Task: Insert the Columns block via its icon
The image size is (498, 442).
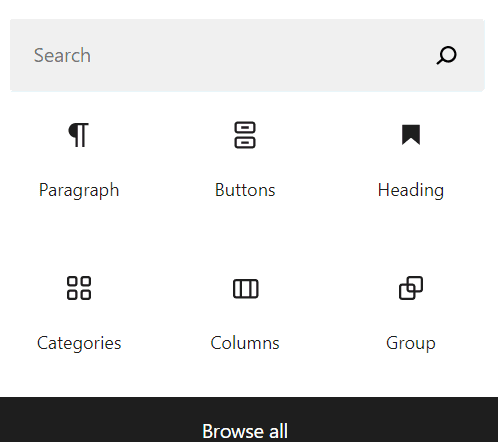Action: point(245,289)
